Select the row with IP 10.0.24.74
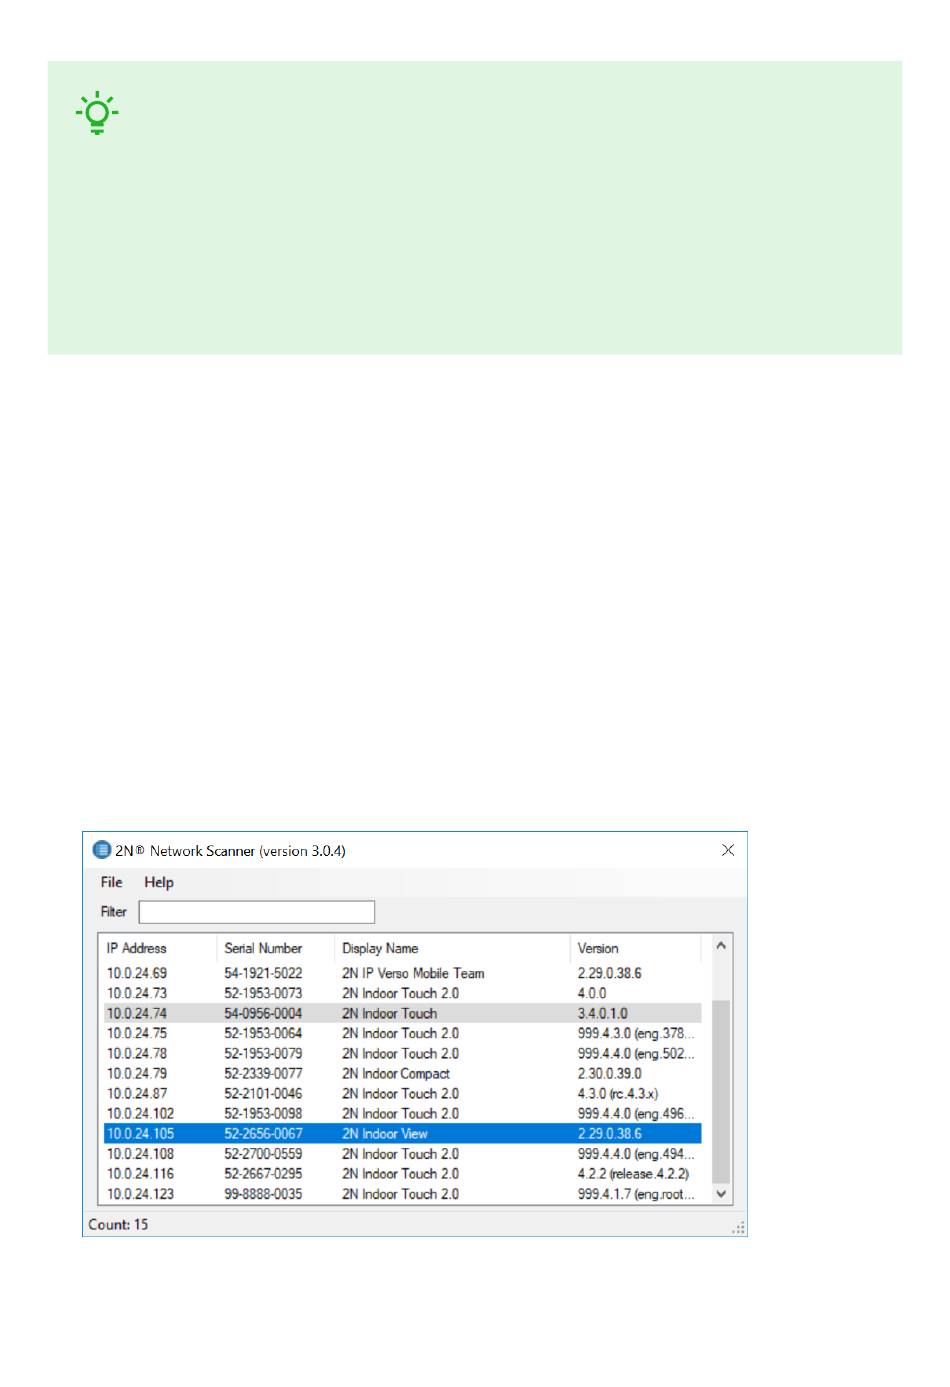This screenshot has width=950, height=1387. coord(403,1013)
